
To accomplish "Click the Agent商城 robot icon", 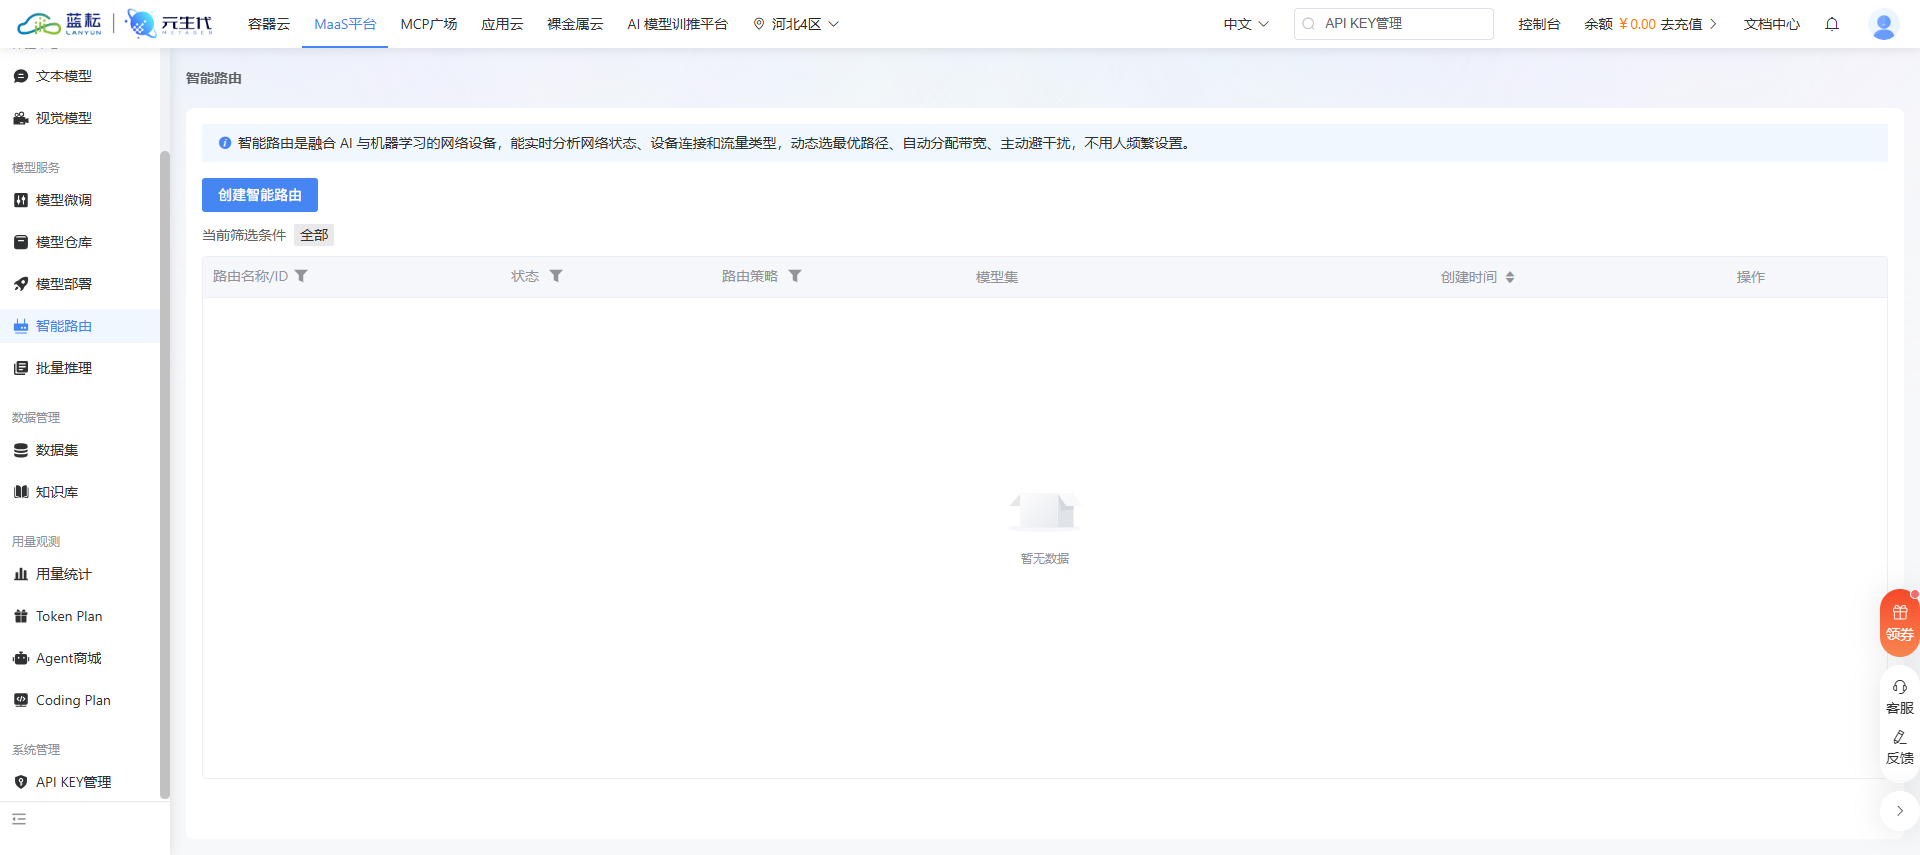I will (21, 658).
